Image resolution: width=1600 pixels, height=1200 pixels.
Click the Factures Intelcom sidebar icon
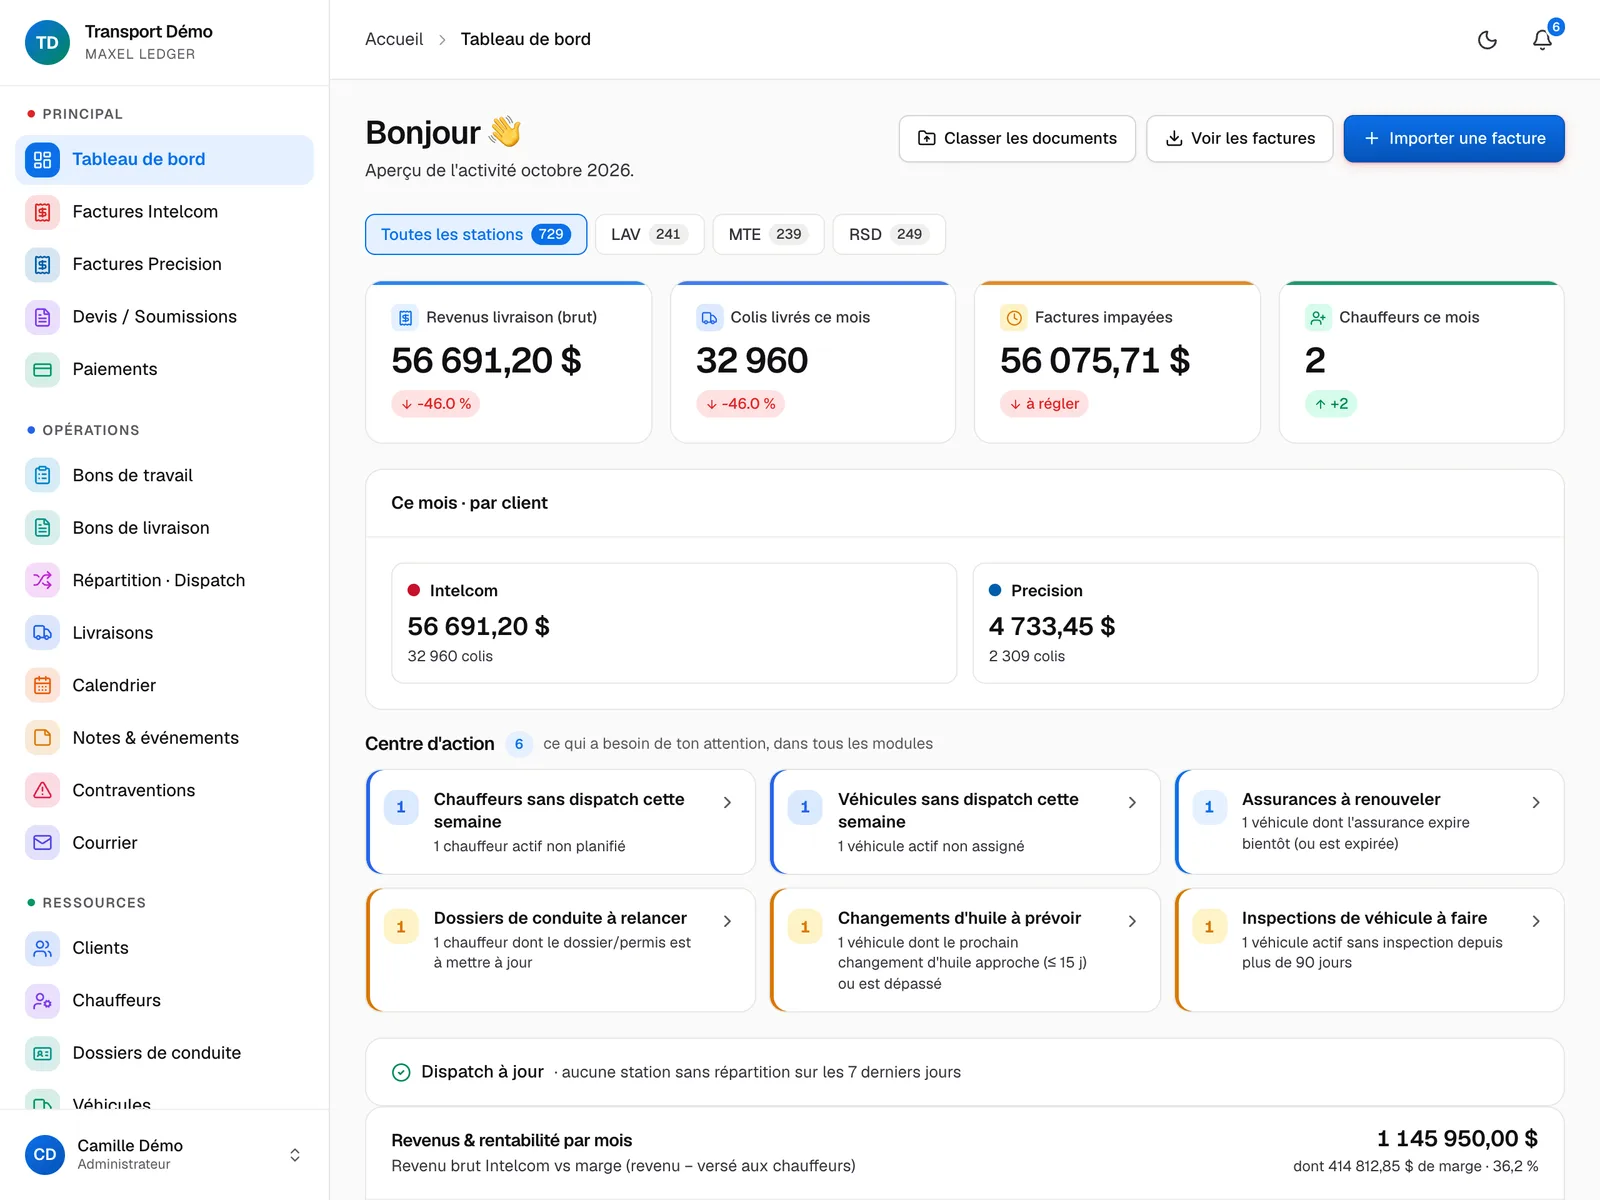point(42,212)
